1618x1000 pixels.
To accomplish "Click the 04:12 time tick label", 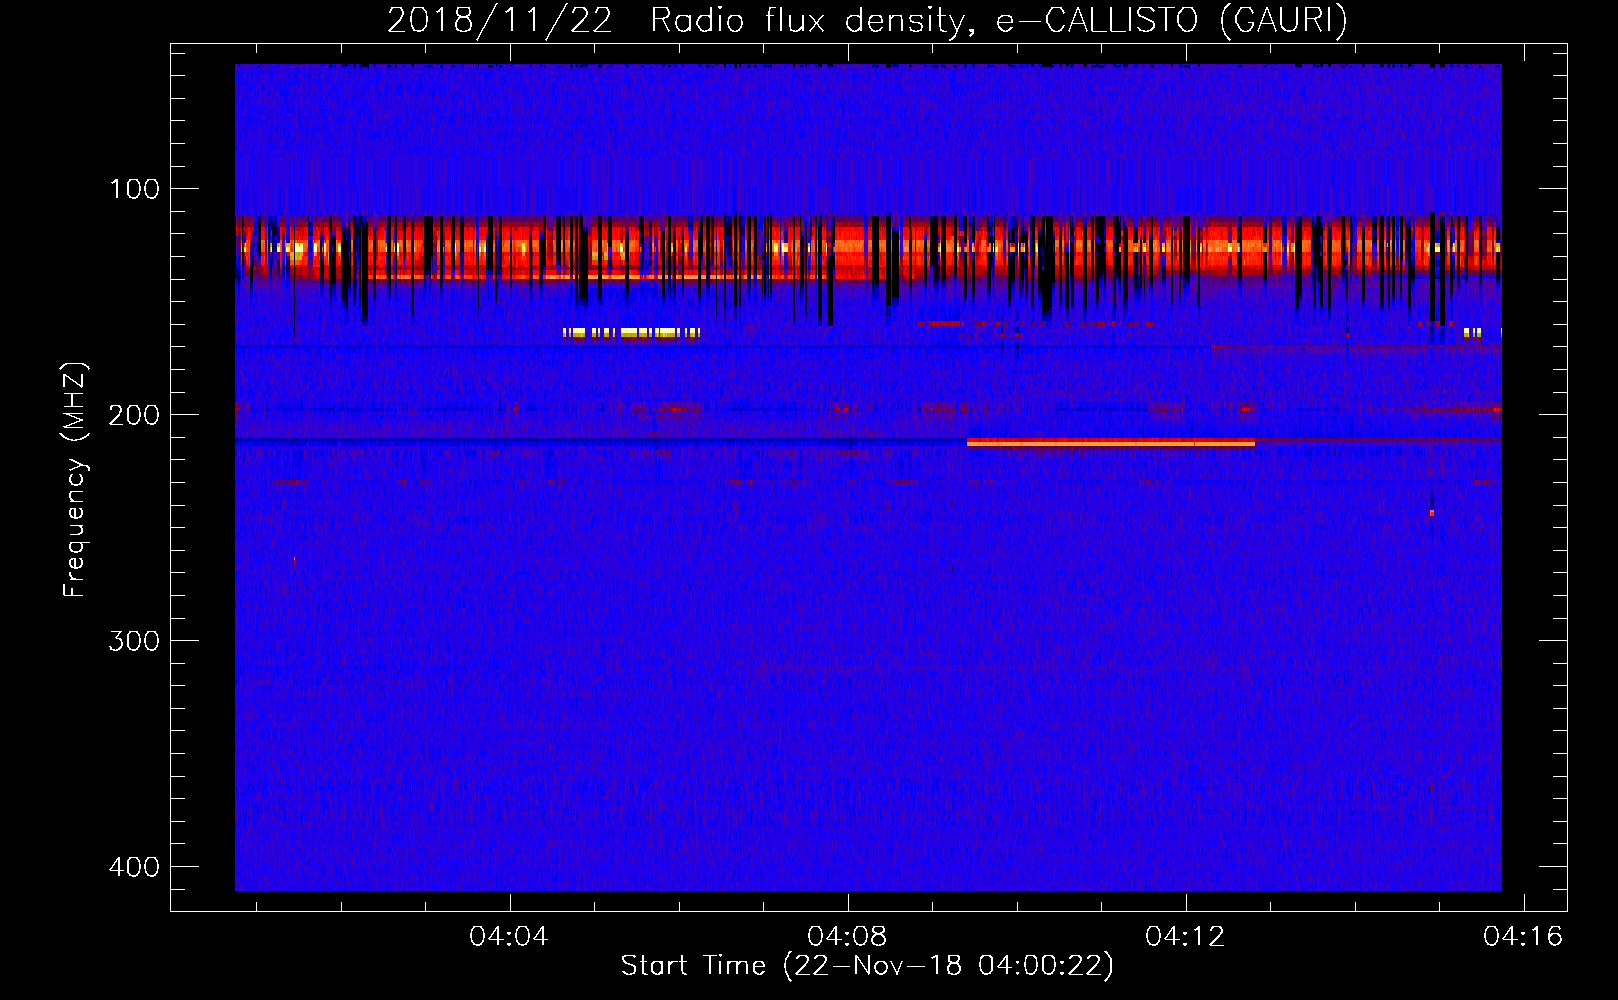I will point(1185,937).
